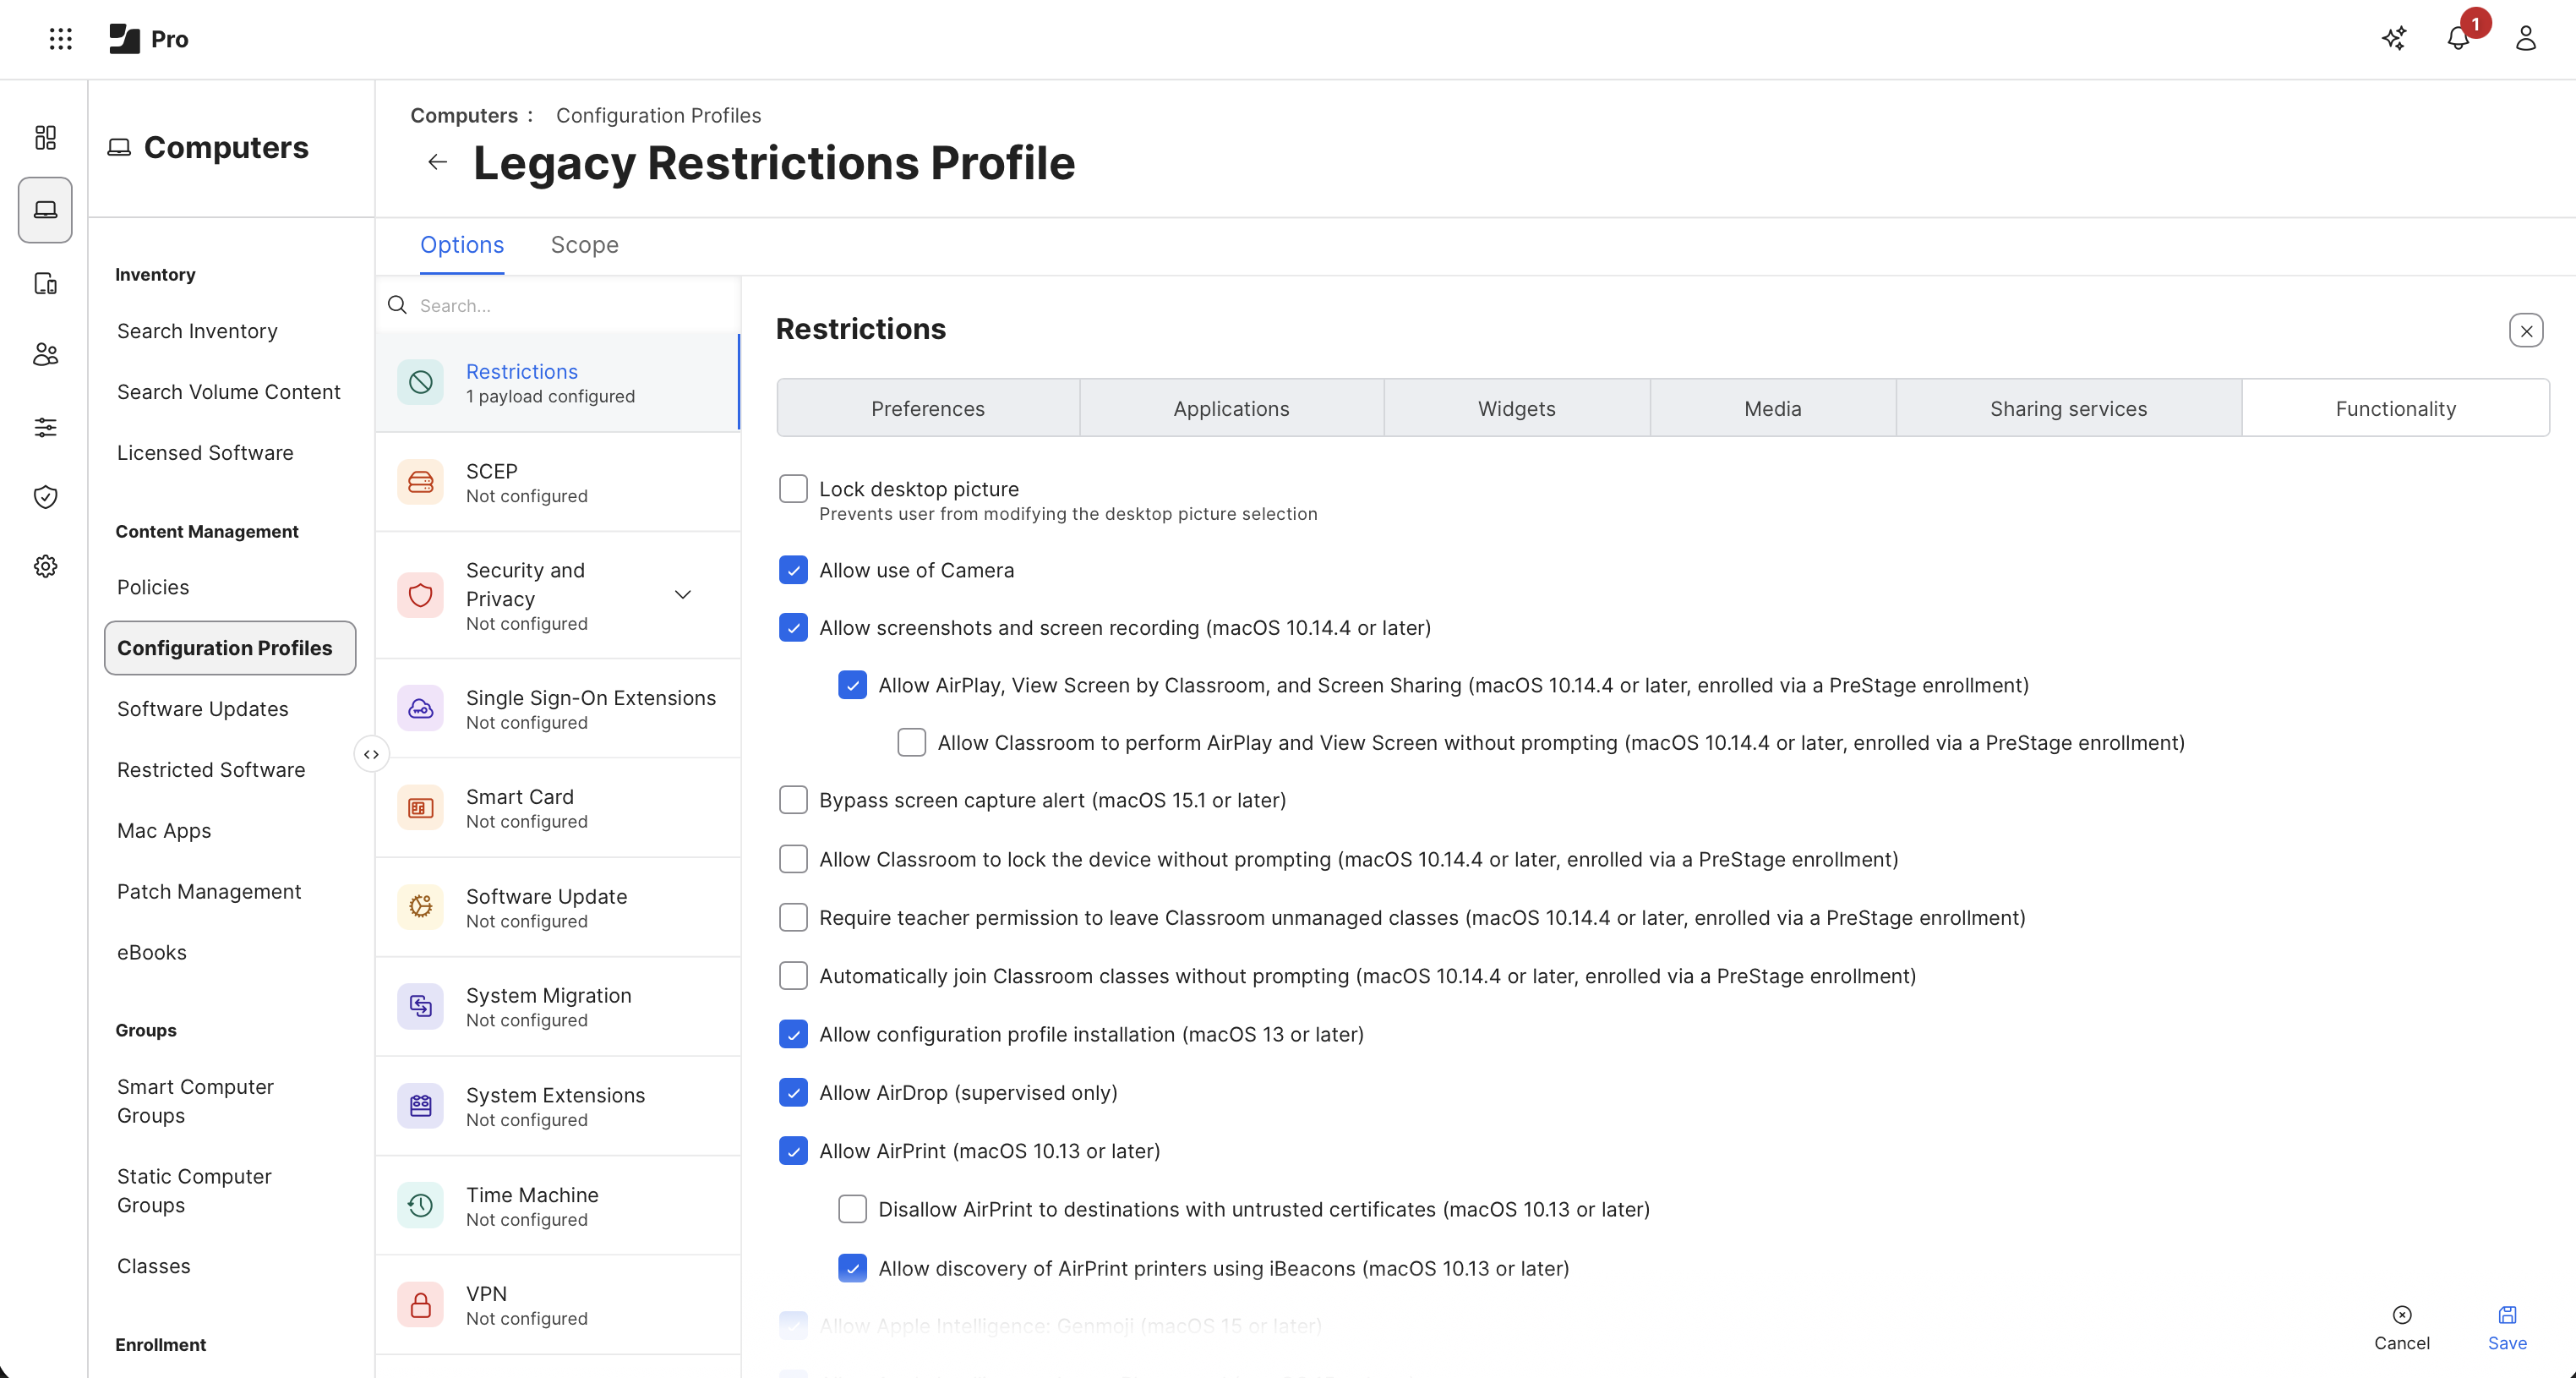Click the payload Search field
The height and width of the screenshot is (1378, 2576).
[570, 305]
